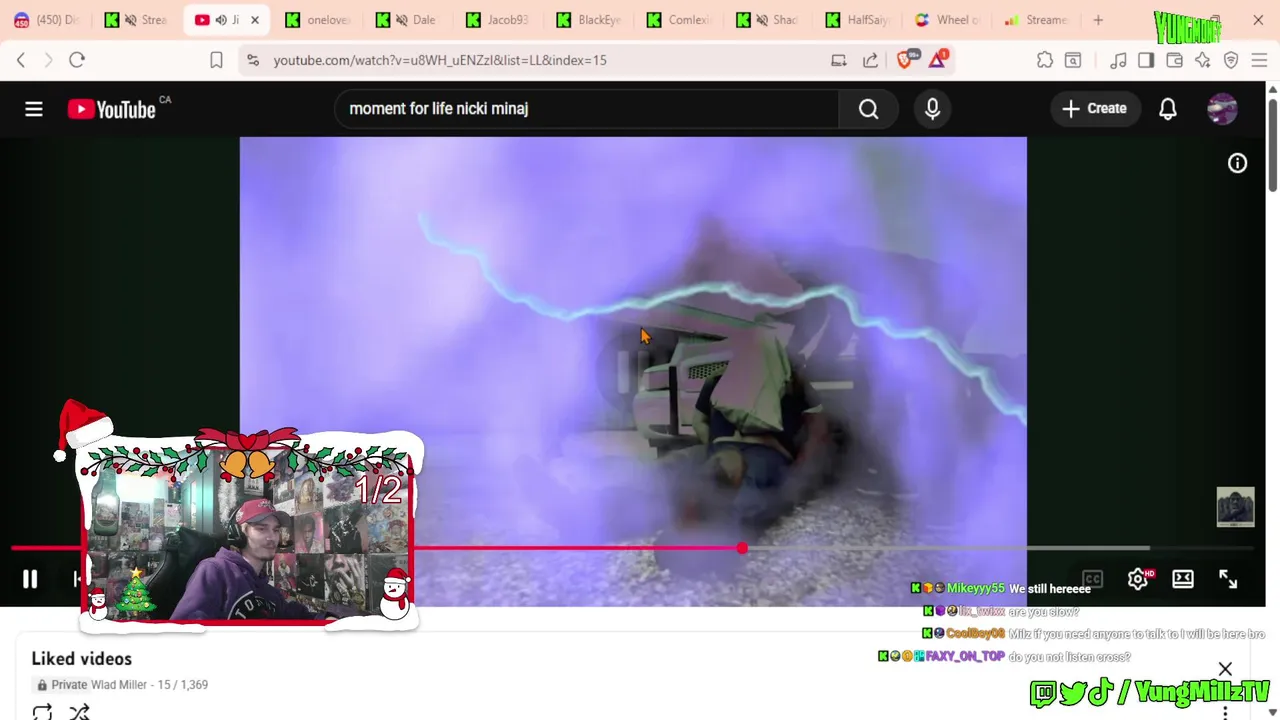Switch to the onelove tab
Image resolution: width=1280 pixels, height=720 pixels.
(x=319, y=20)
